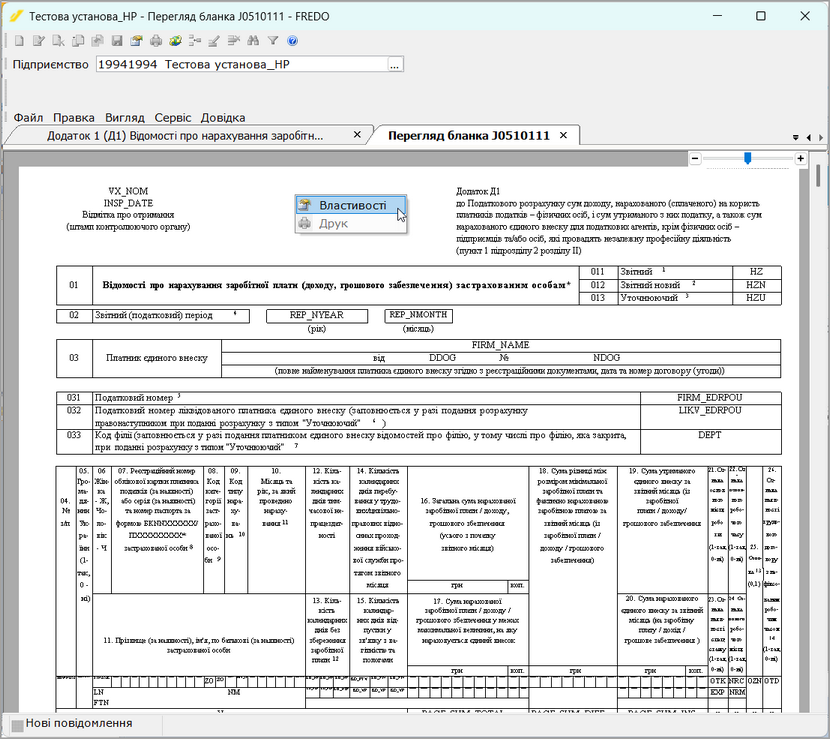Click the sign document pen icon
Screen dimensions: 830x739
tap(214, 41)
